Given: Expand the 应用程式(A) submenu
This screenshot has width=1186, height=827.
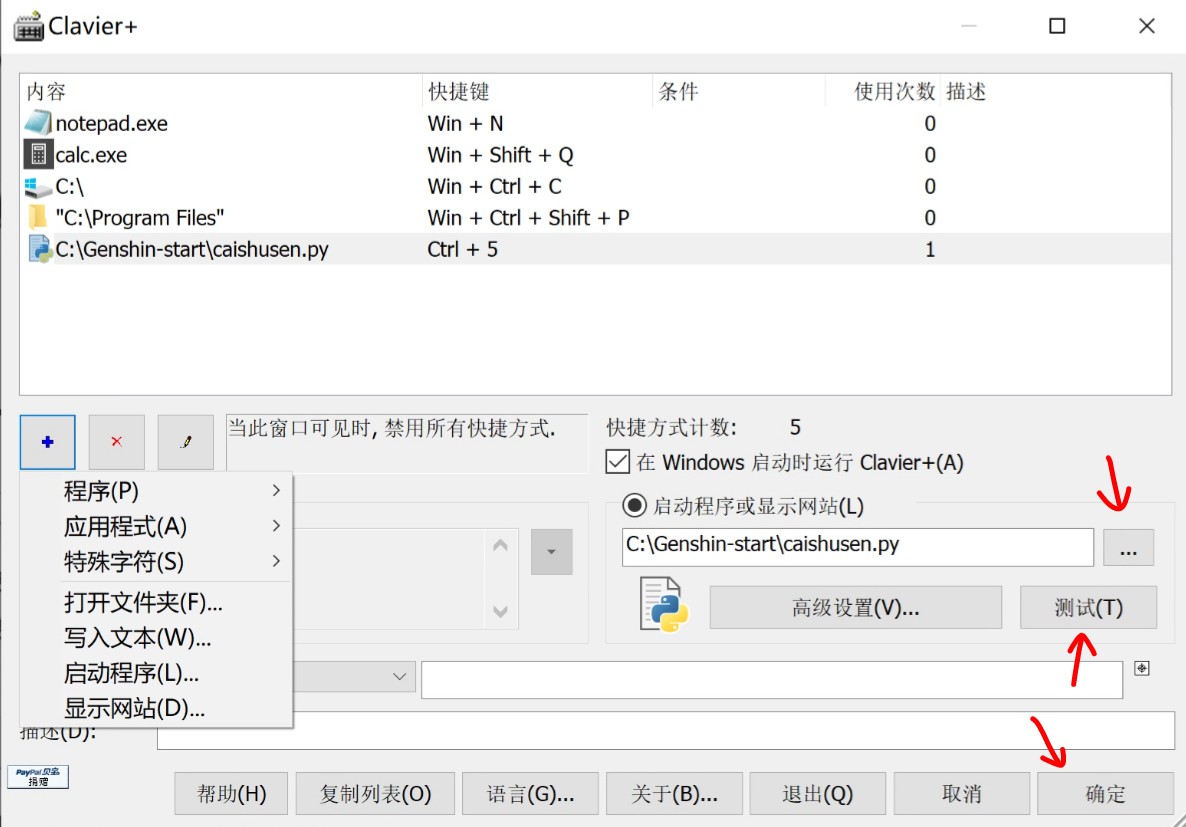Looking at the screenshot, I should click(156, 526).
